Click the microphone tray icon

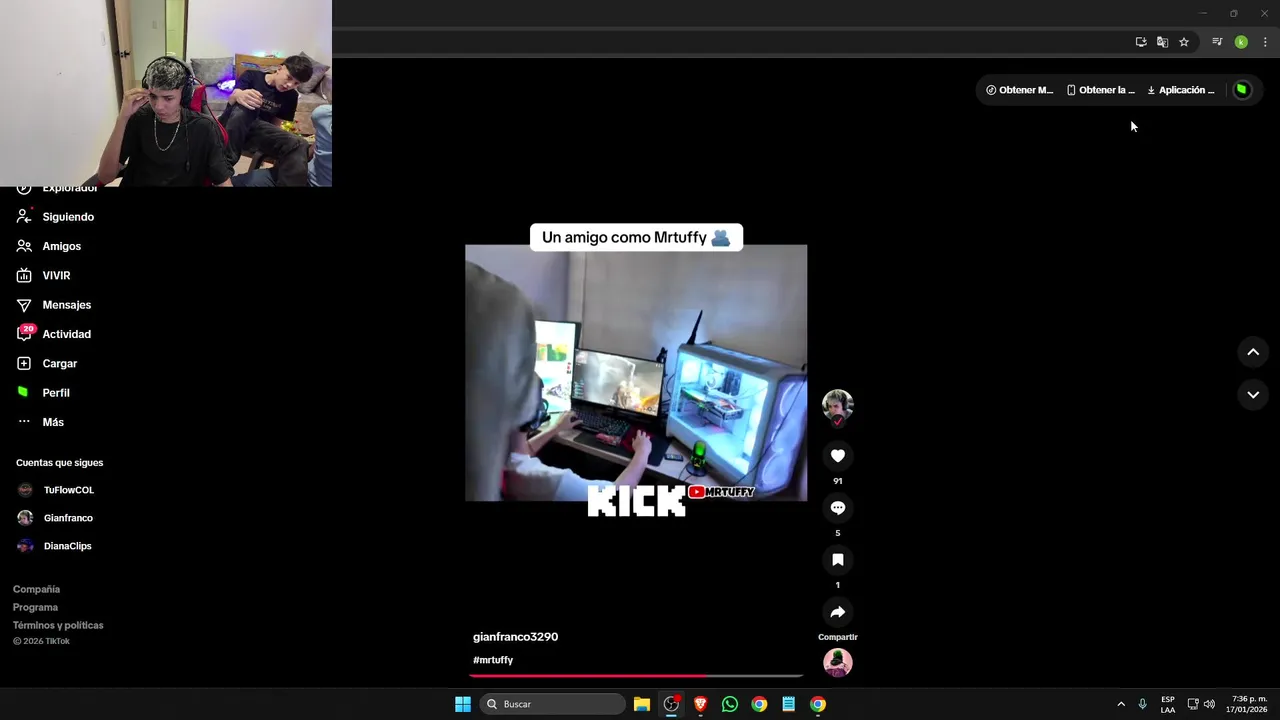tap(1142, 704)
